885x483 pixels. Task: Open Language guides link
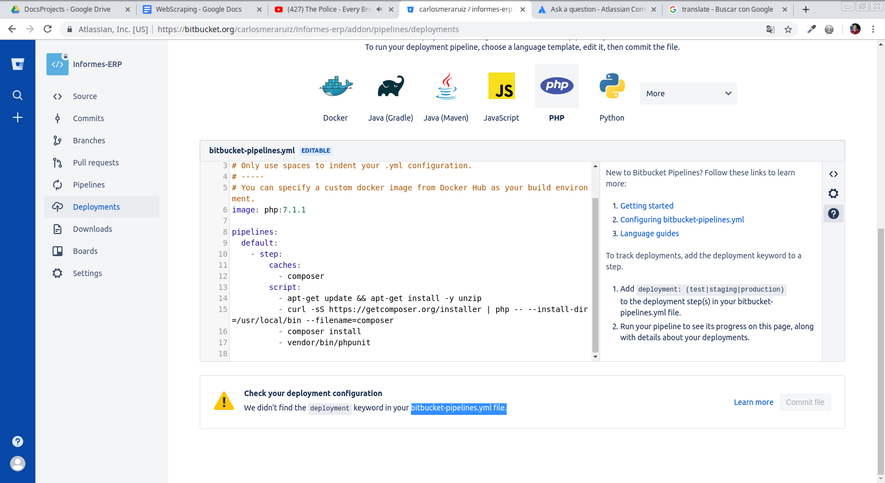coord(650,234)
